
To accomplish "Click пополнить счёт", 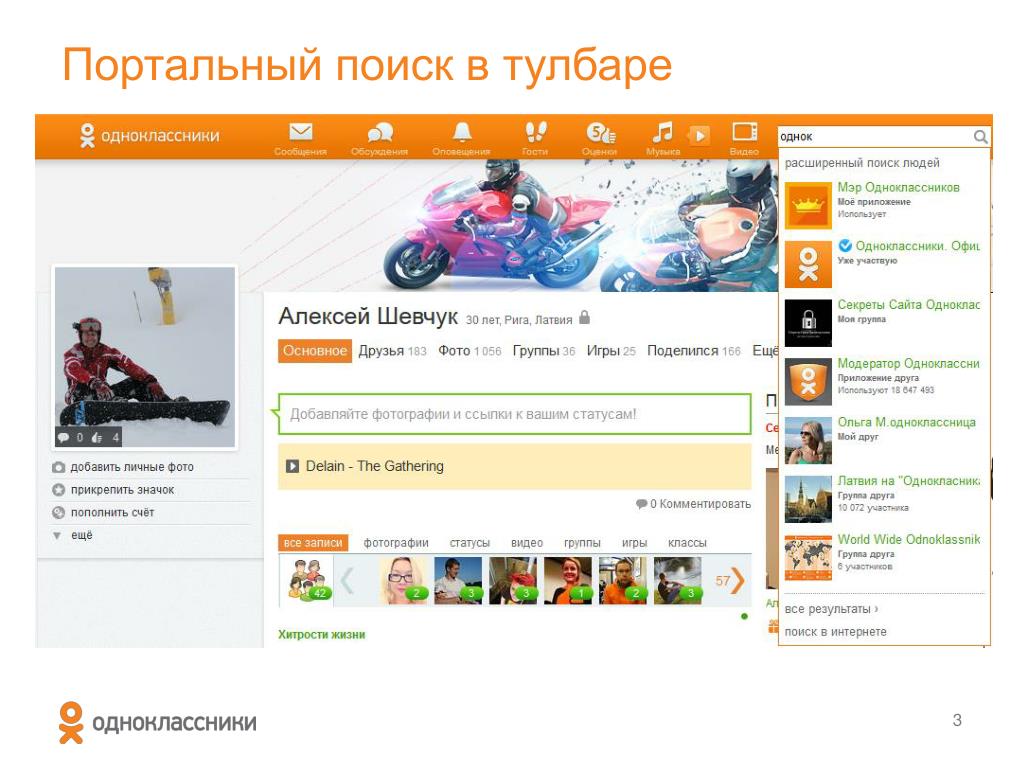I will (112, 513).
